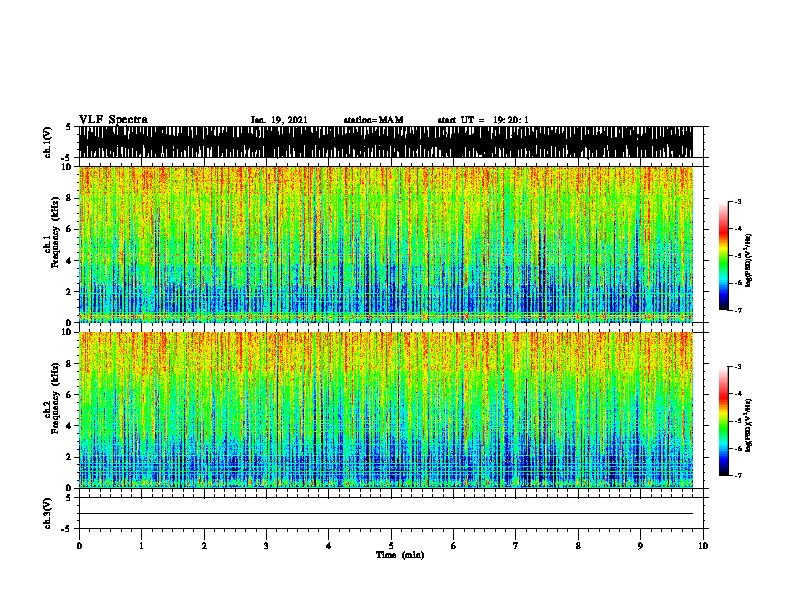Click inside the ch.1 spectrogram panel
Image resolution: width=792 pixels, height=612 pixels.
click(x=386, y=244)
